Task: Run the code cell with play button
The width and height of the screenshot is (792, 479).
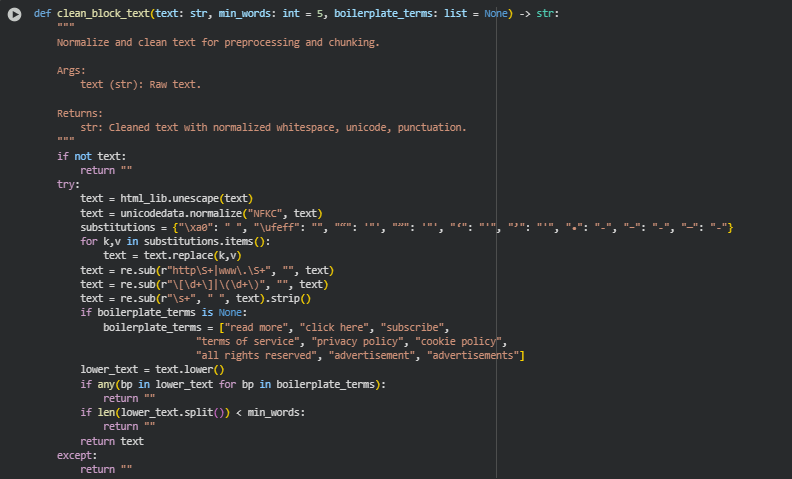Action: tap(14, 15)
